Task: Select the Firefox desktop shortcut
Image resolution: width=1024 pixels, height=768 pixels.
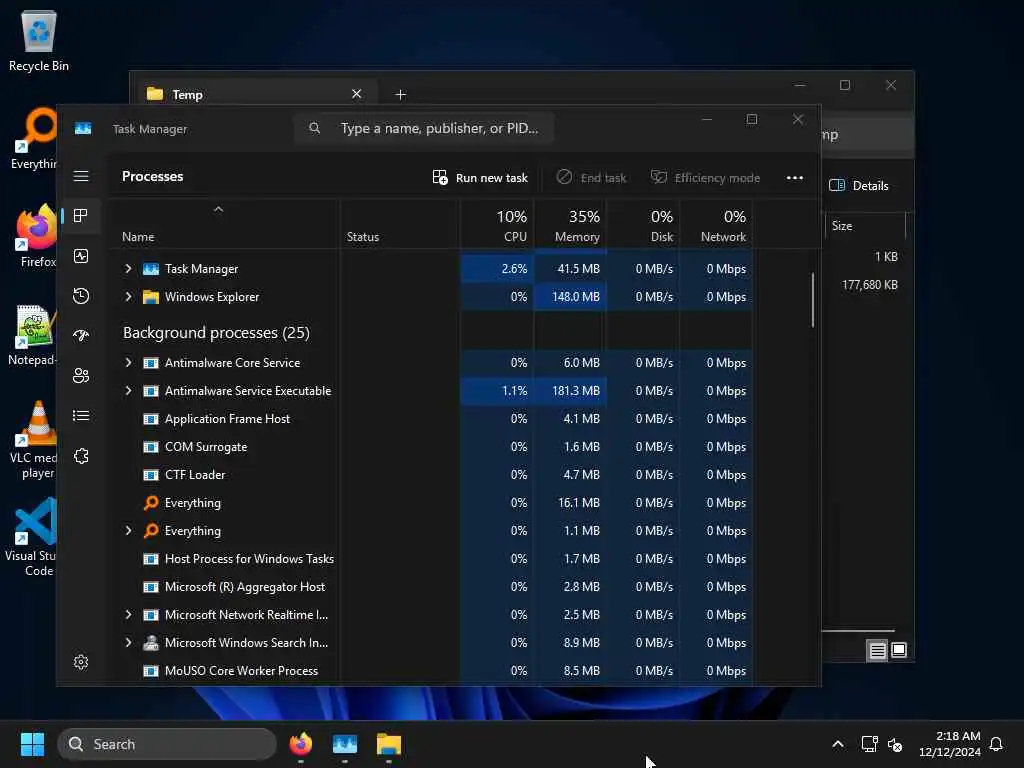Action: pyautogui.click(x=37, y=236)
